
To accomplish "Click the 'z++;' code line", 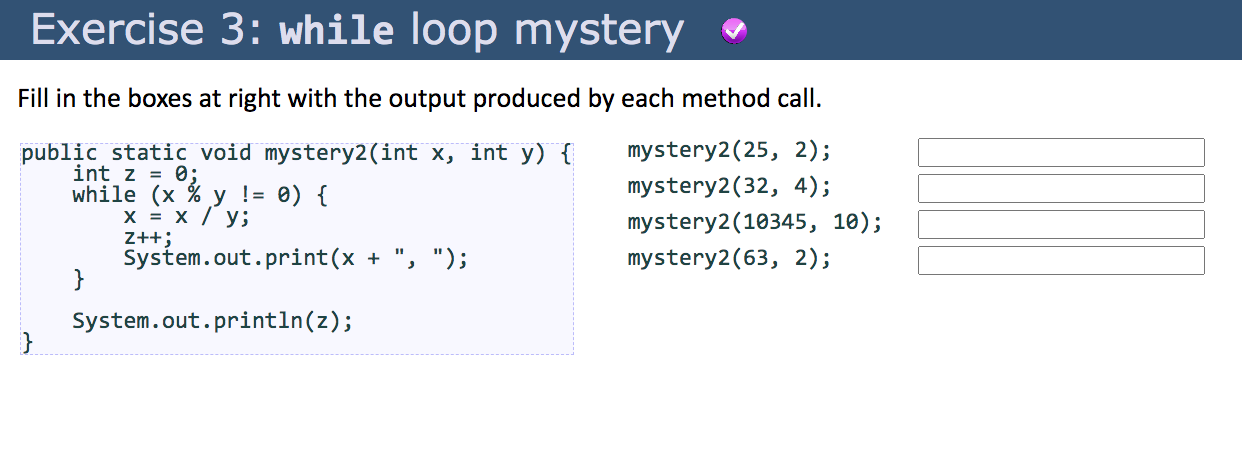I will 149,238.
